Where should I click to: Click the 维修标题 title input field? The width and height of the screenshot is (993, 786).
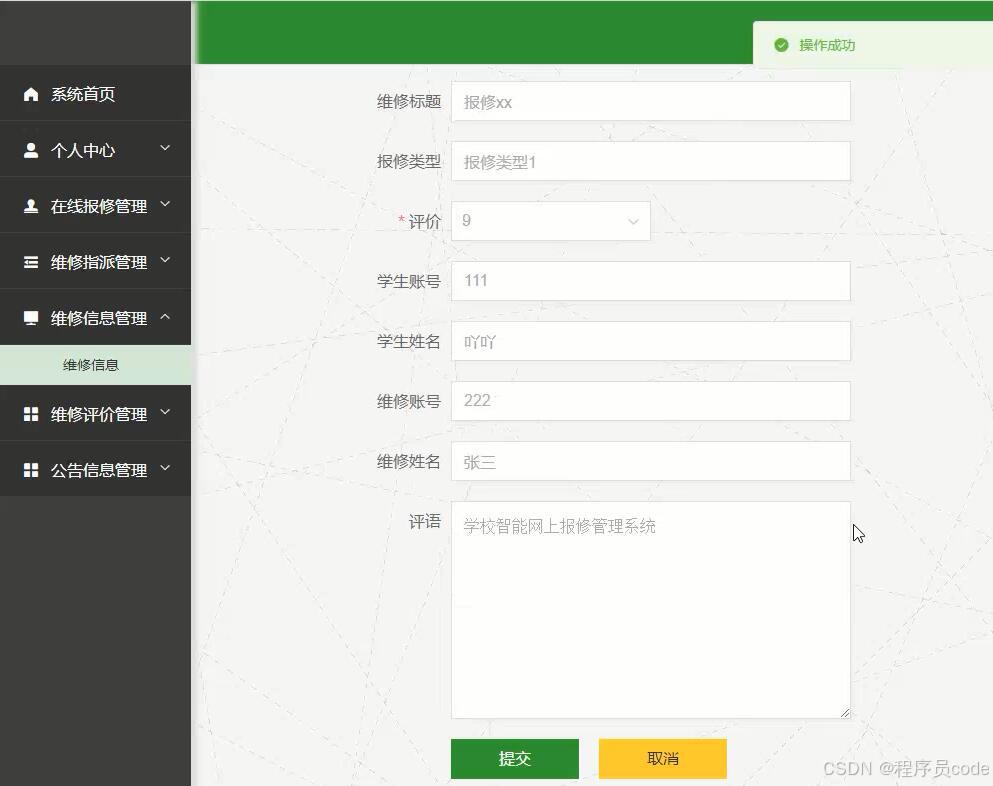click(x=650, y=101)
